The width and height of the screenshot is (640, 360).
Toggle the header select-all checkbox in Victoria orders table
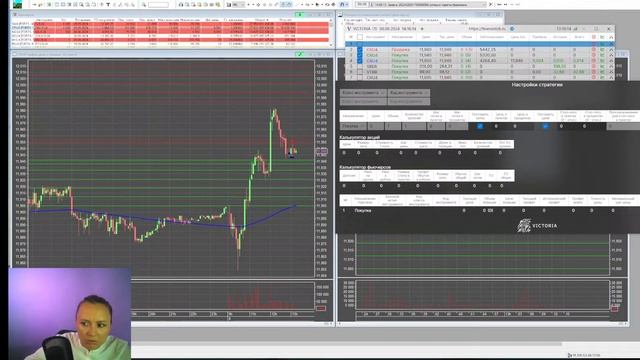360,37
